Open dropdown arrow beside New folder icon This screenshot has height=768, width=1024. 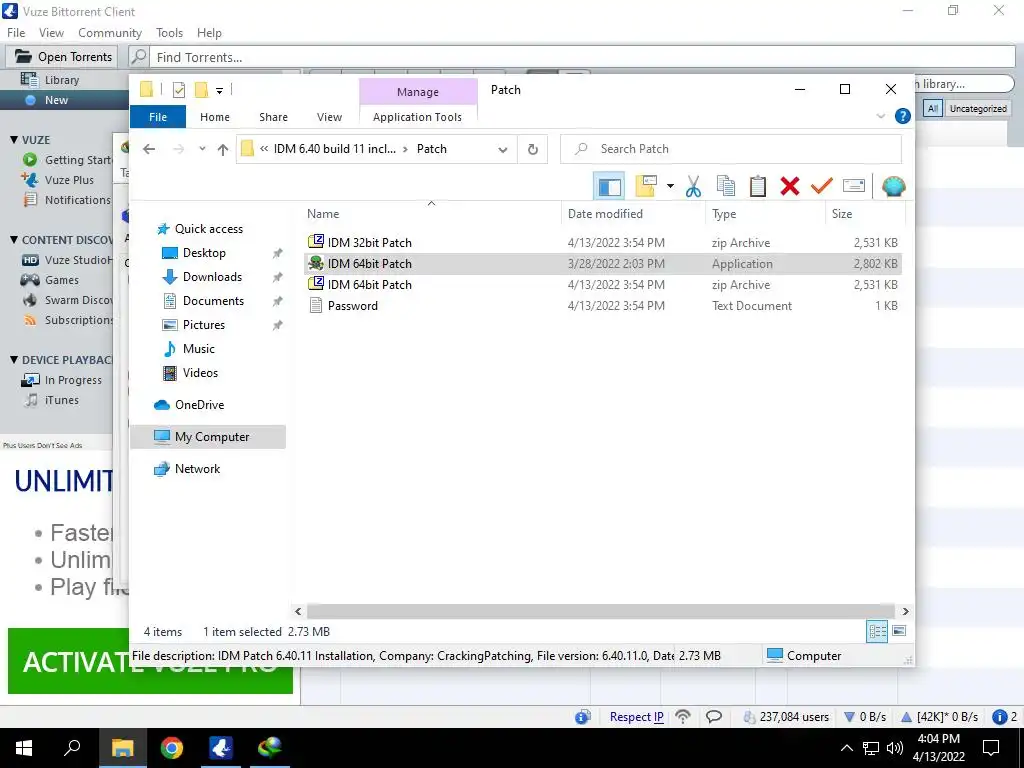tap(670, 187)
